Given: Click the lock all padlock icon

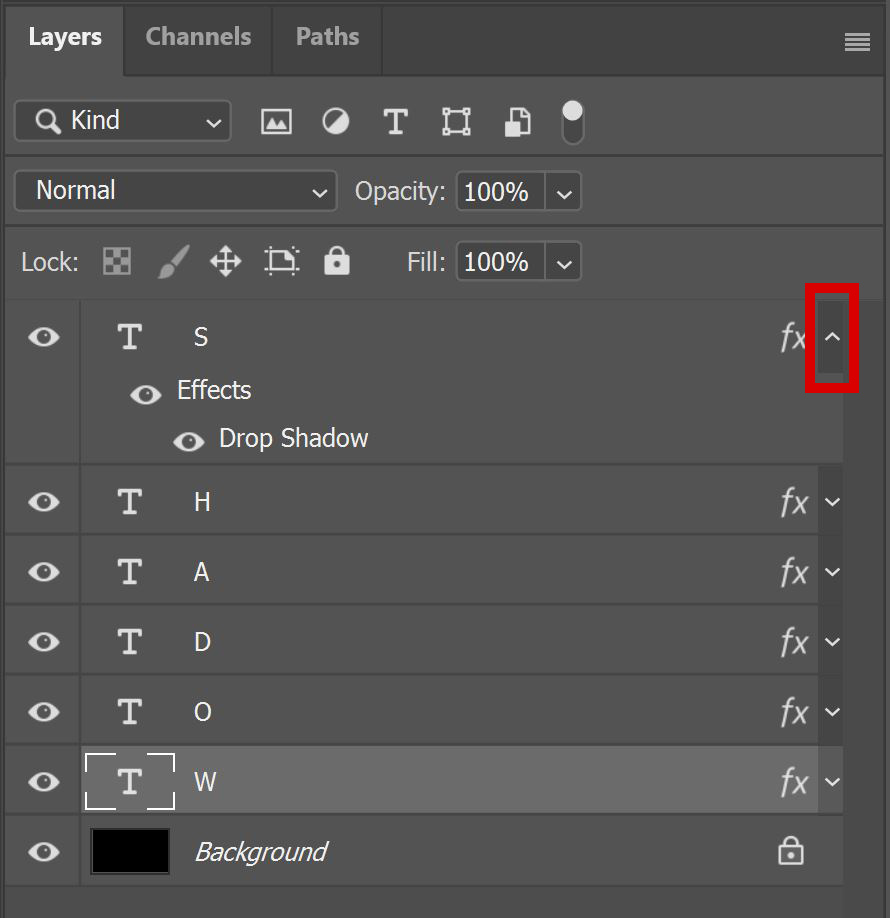Looking at the screenshot, I should point(337,261).
